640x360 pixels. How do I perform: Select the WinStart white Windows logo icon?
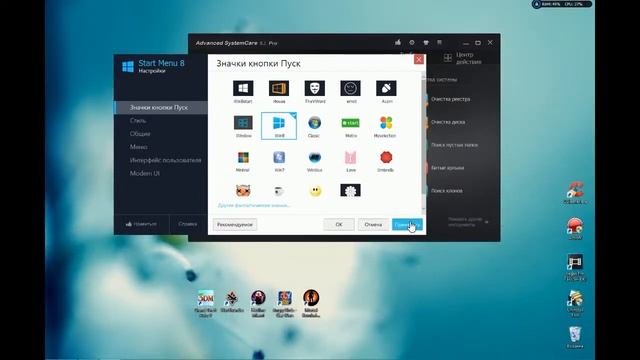tap(243, 88)
